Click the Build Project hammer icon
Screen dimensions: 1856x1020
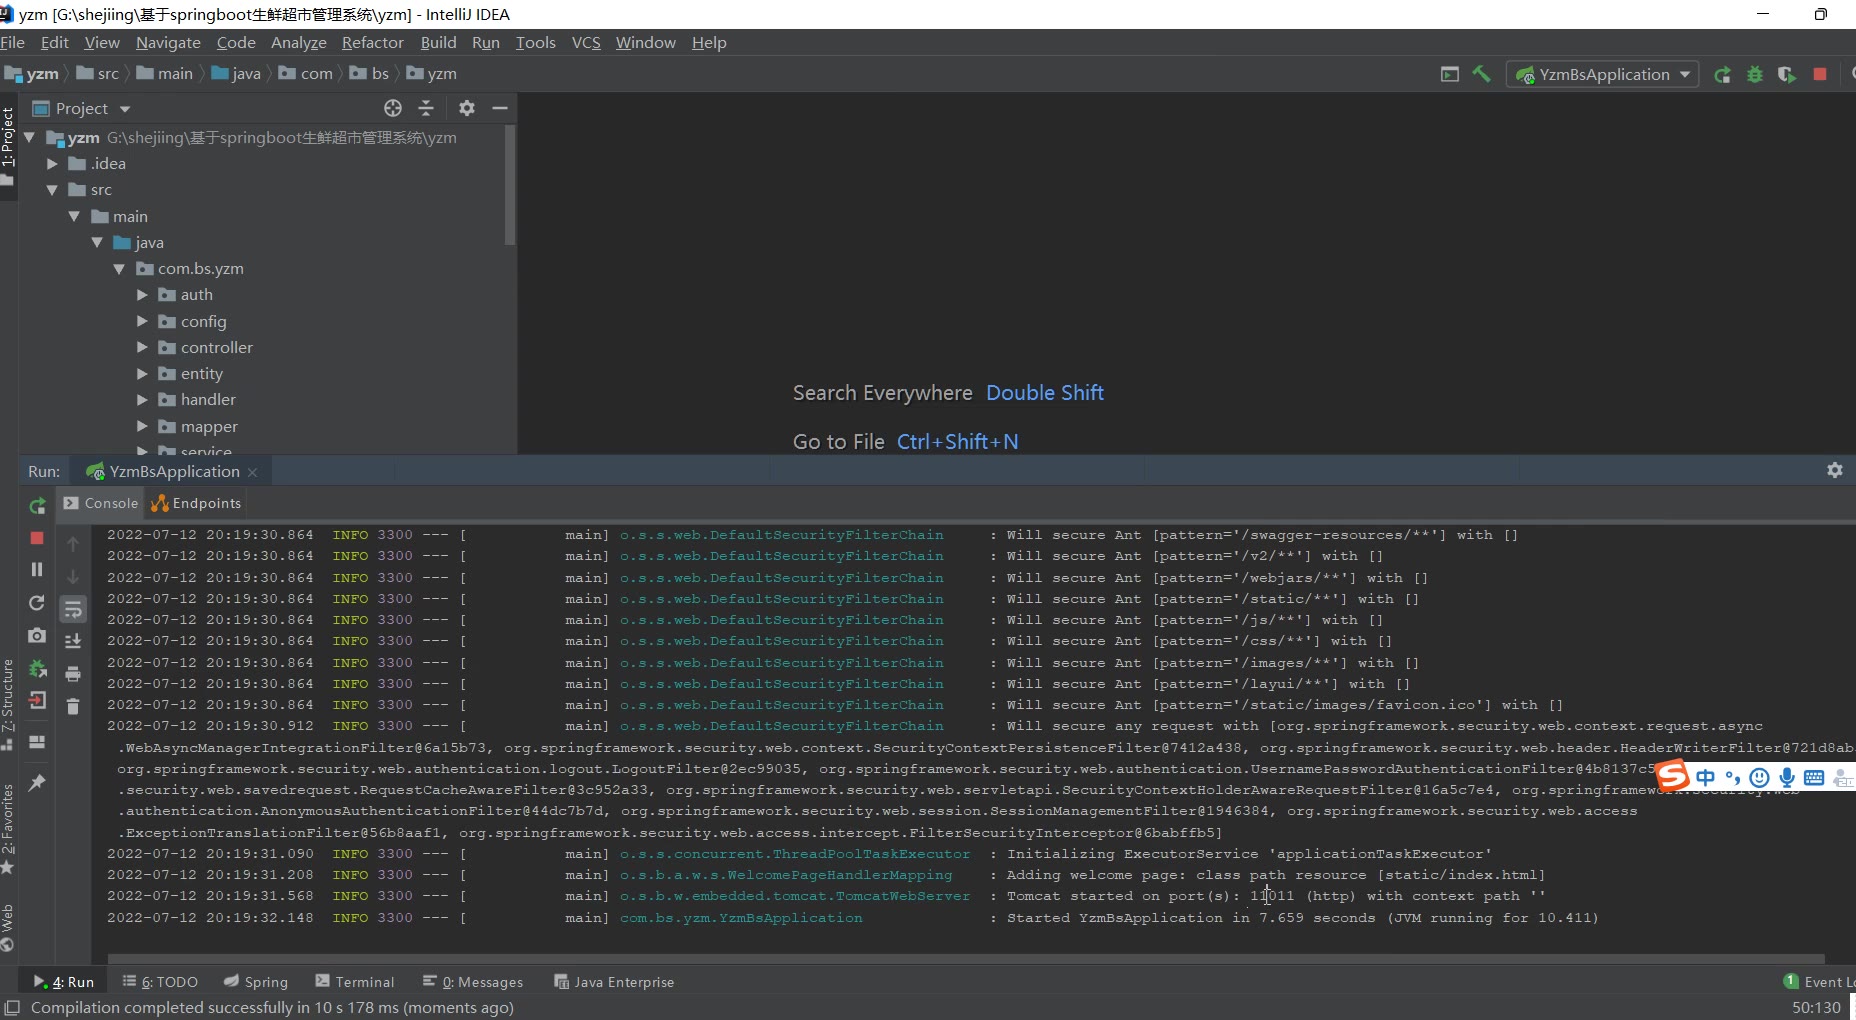[1481, 74]
